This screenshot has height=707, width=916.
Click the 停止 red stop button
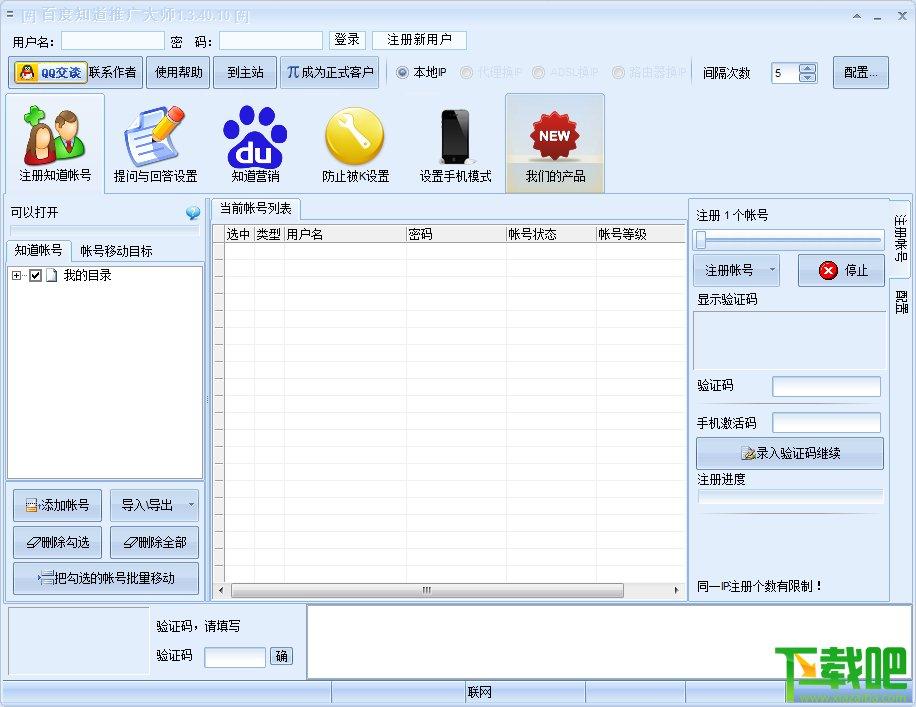[841, 271]
